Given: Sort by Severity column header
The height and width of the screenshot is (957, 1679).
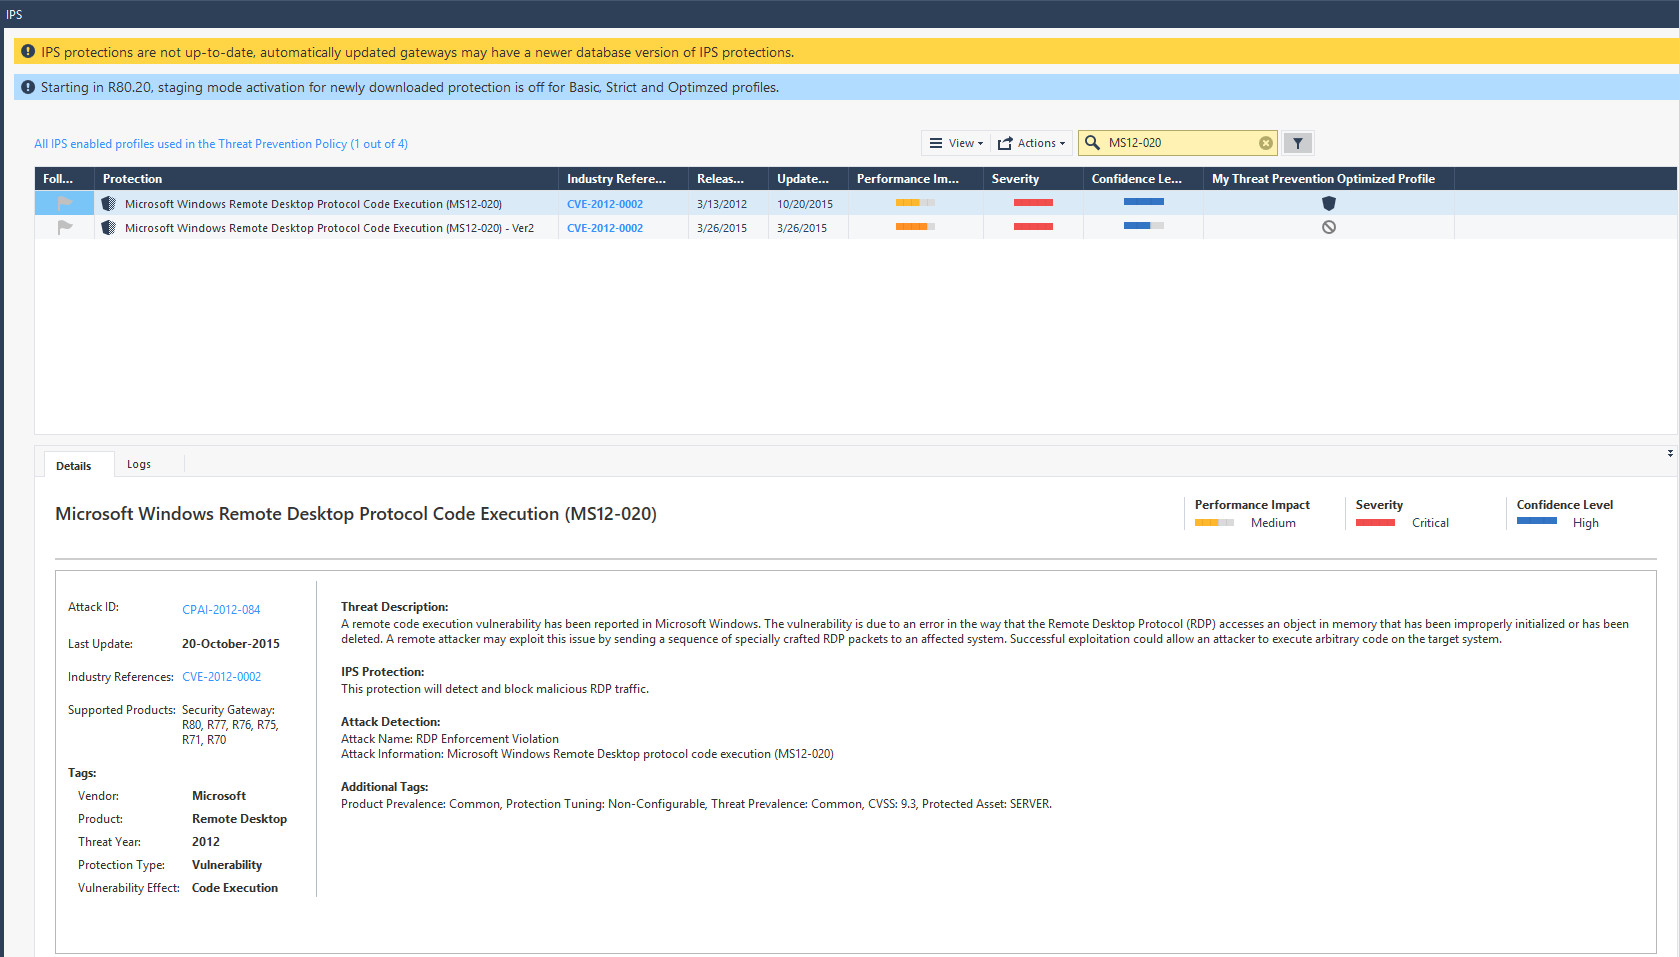Looking at the screenshot, I should point(1033,179).
